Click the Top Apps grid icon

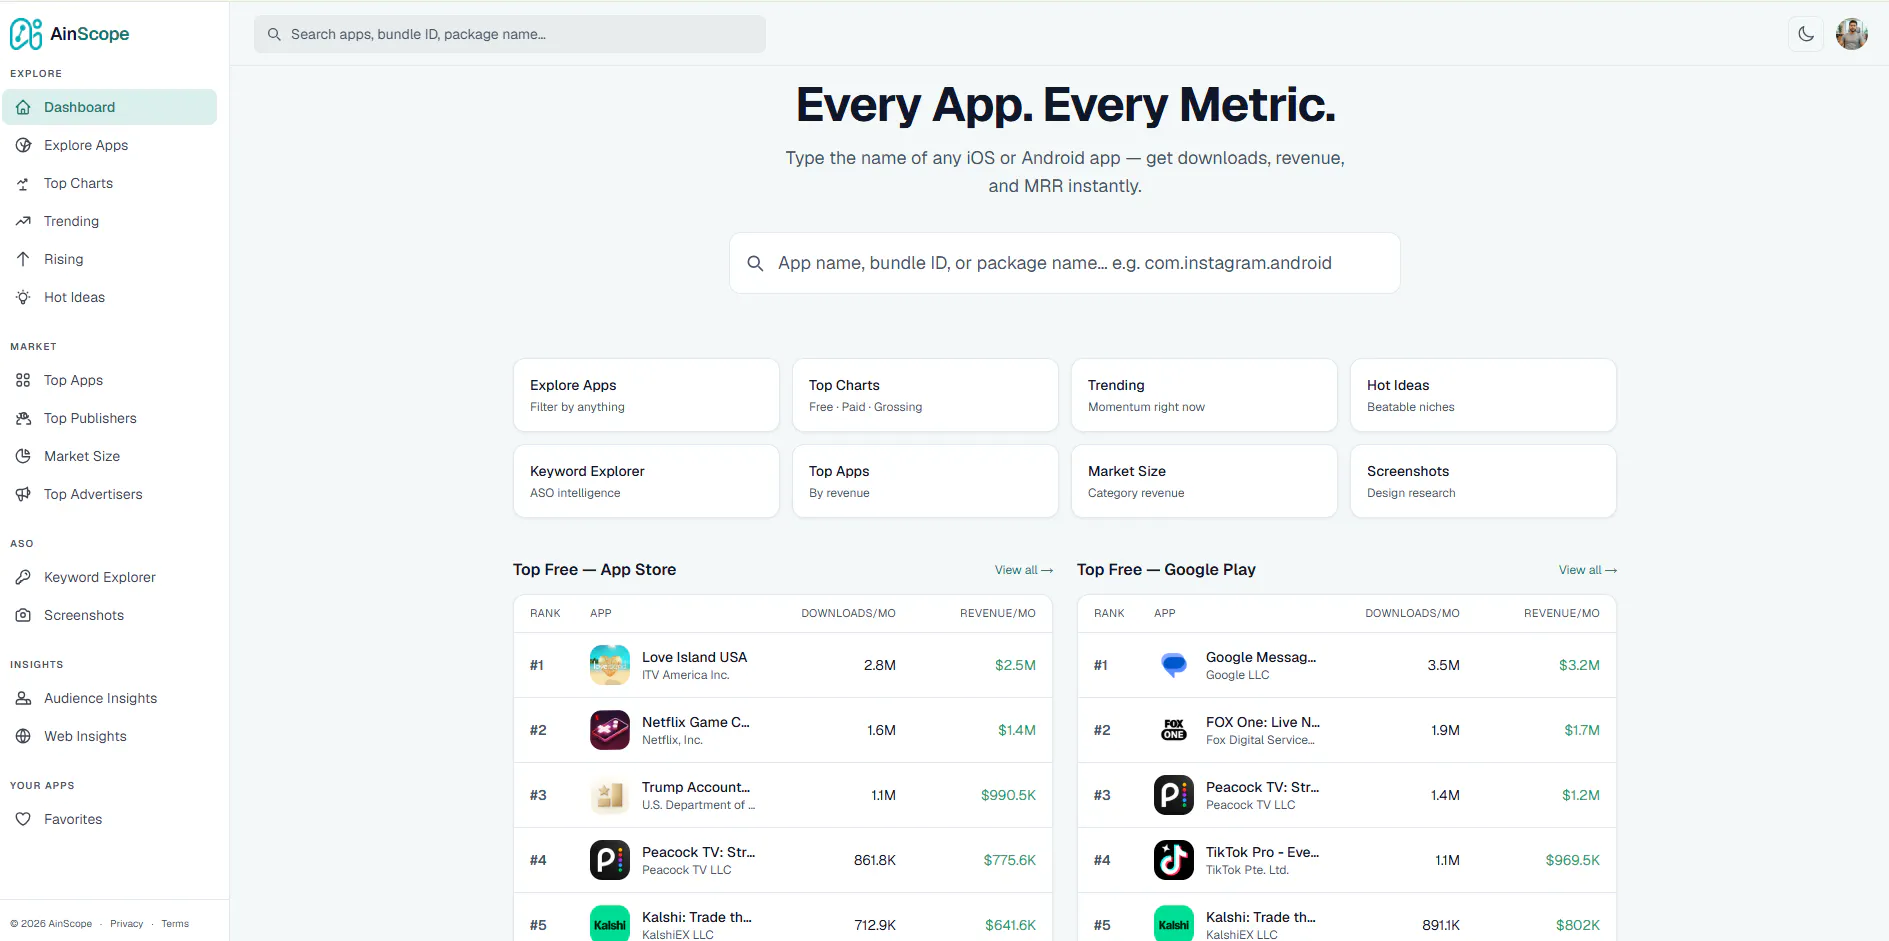pos(23,380)
